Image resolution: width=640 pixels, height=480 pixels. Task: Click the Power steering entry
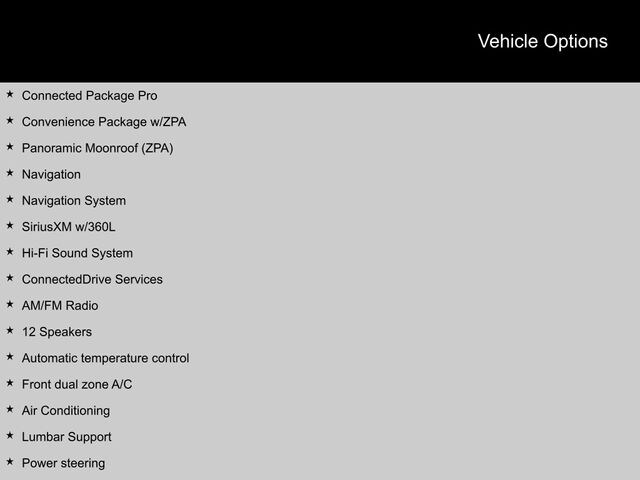click(x=63, y=463)
